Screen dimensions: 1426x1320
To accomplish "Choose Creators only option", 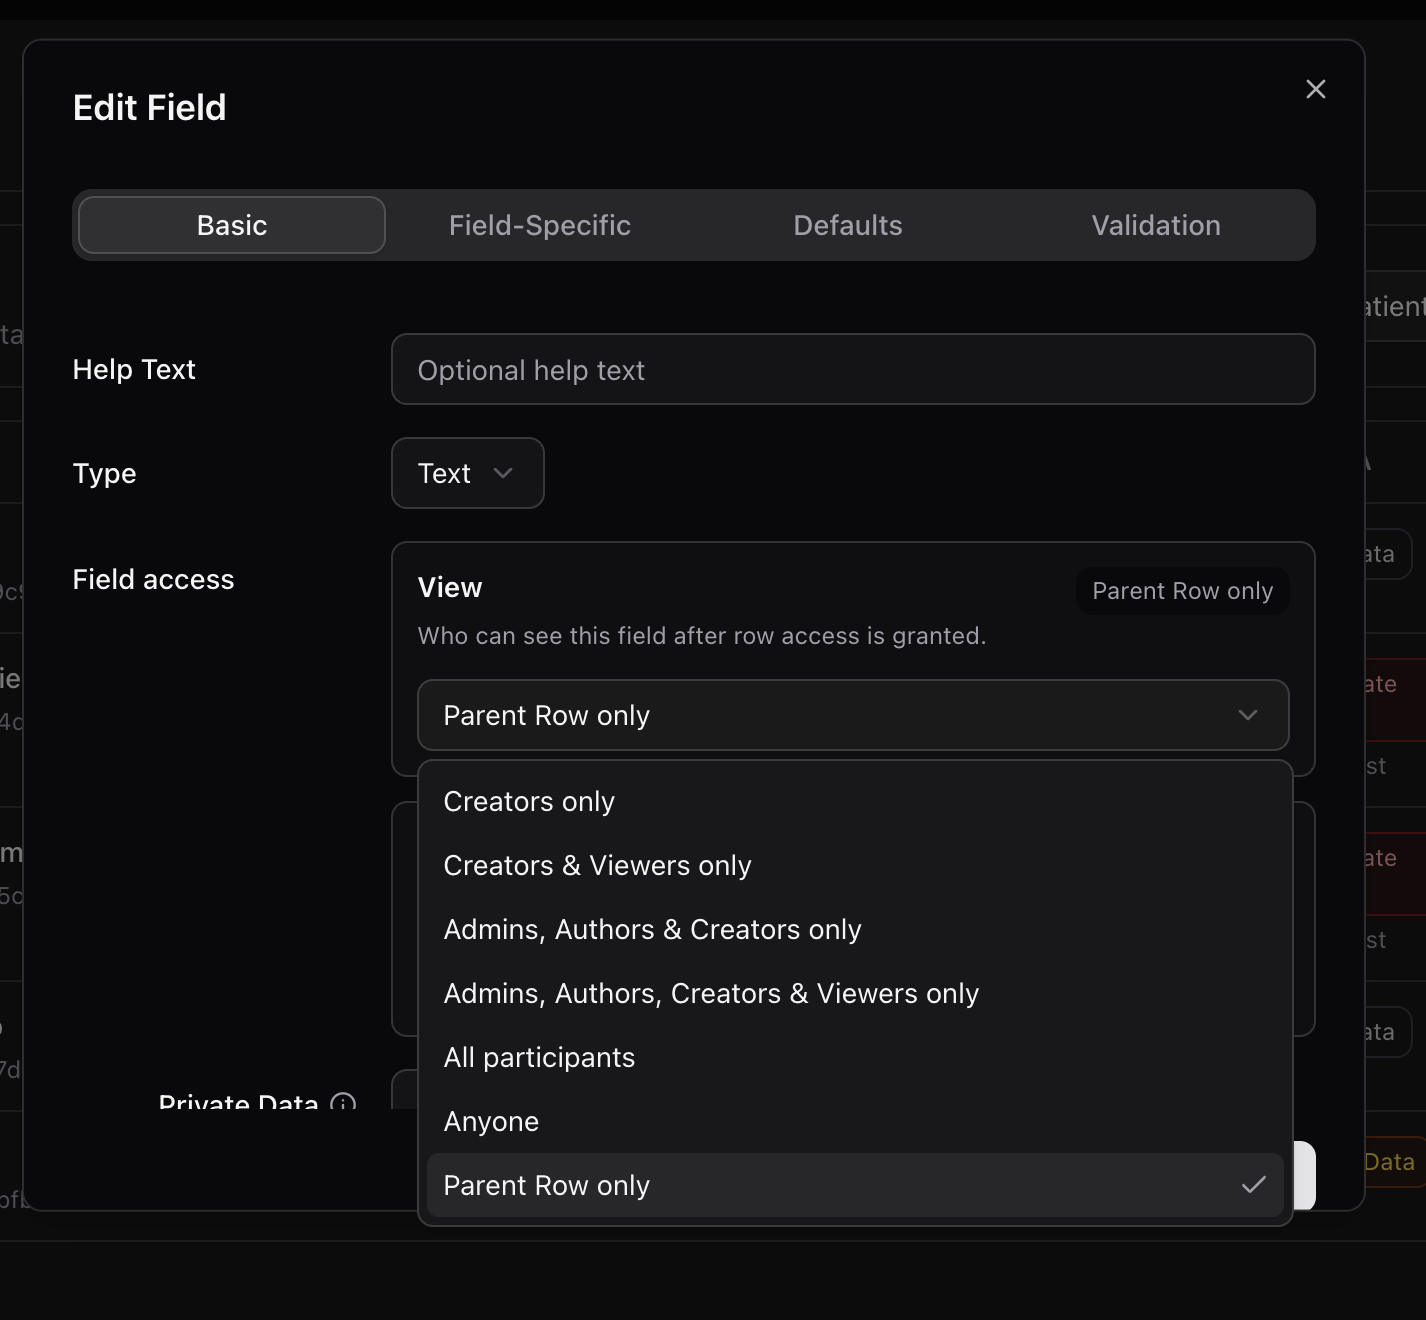I will [x=855, y=802].
